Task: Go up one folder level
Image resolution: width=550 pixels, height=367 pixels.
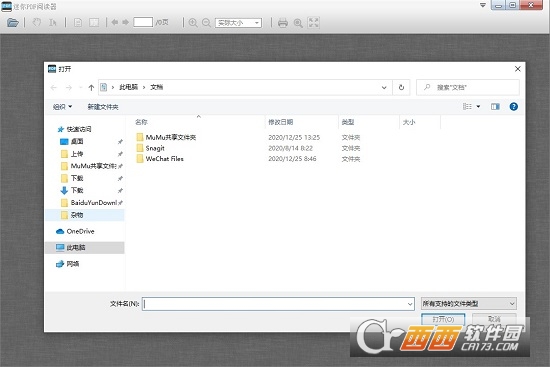Action: pos(91,87)
